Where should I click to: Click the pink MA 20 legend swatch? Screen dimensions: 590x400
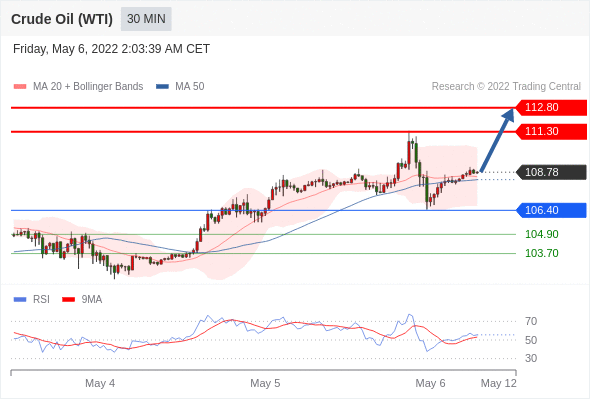20,87
